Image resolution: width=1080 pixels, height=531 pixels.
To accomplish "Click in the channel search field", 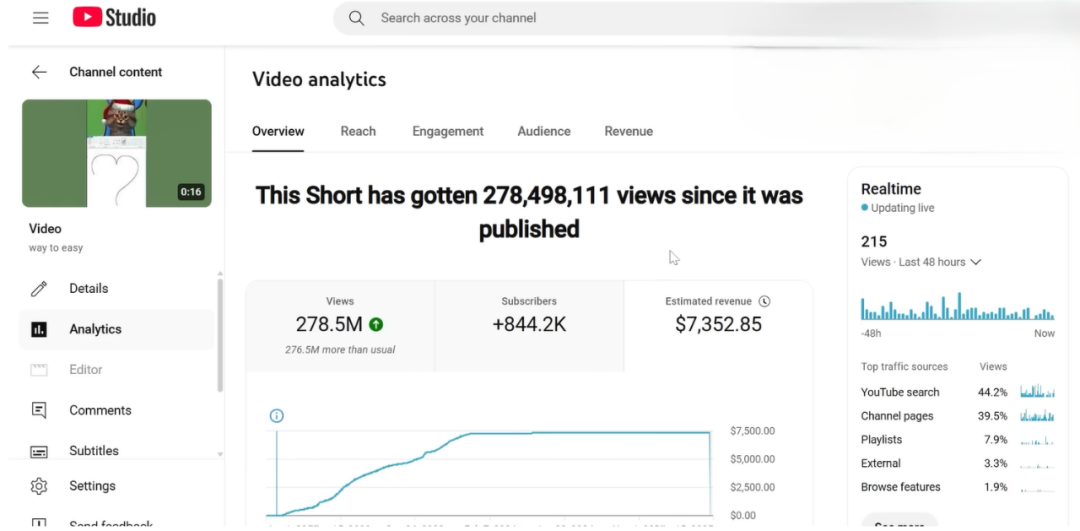I will coord(600,18).
